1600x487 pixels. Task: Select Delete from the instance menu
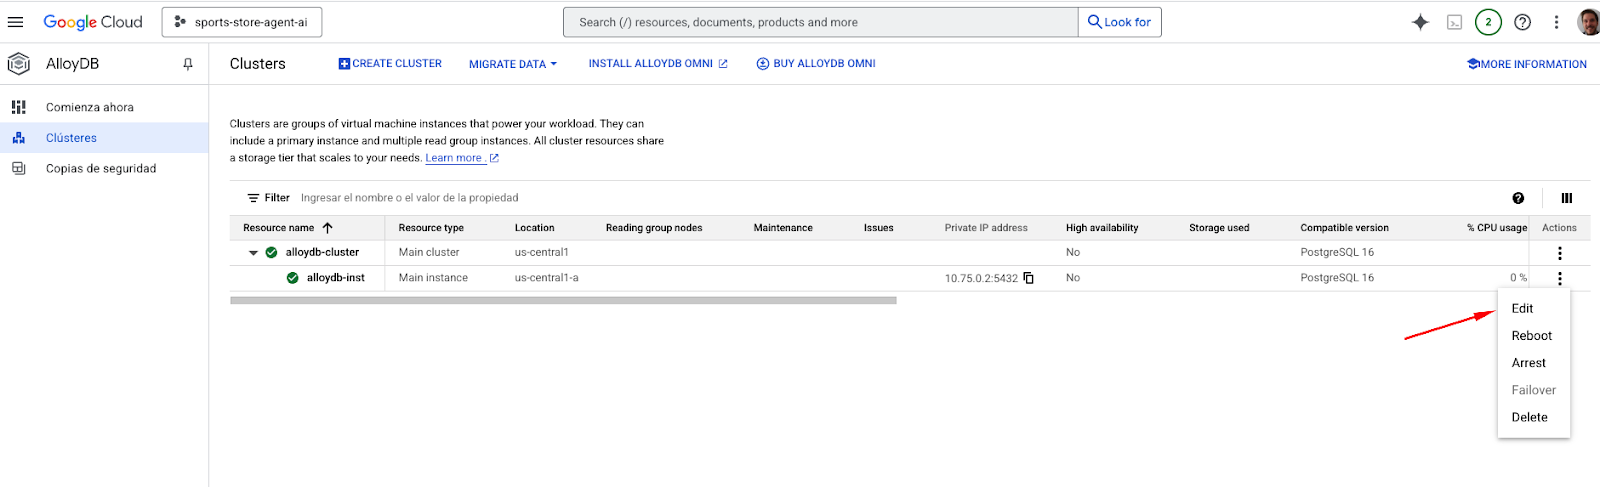pyautogui.click(x=1529, y=417)
